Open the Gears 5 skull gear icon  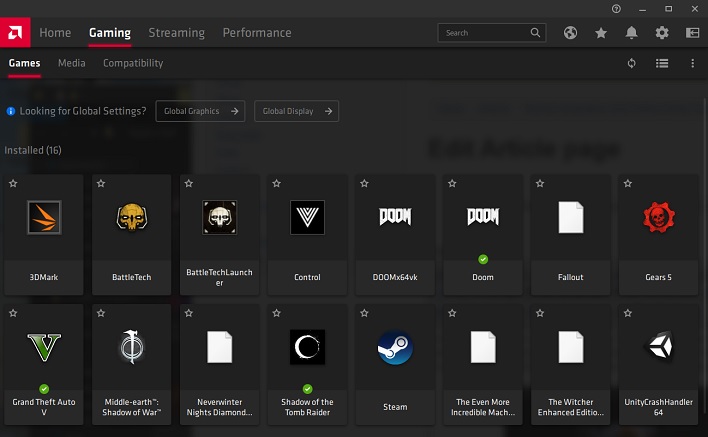click(658, 217)
